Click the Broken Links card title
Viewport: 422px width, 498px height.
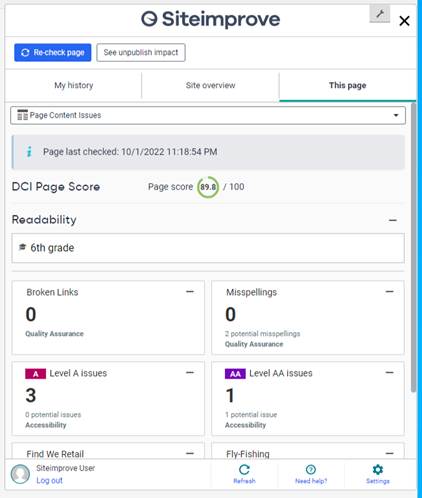click(52, 292)
